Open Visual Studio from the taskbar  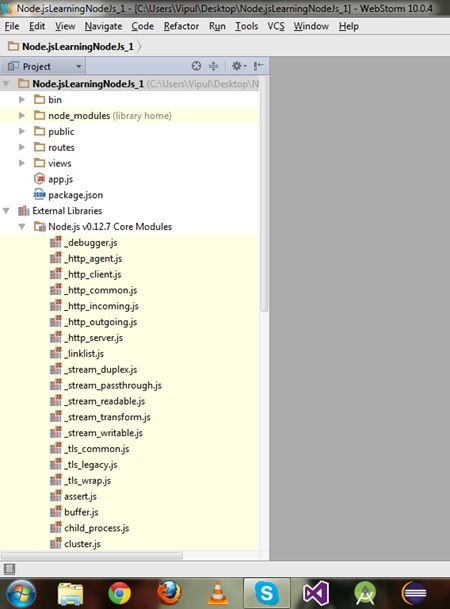pyautogui.click(x=316, y=594)
